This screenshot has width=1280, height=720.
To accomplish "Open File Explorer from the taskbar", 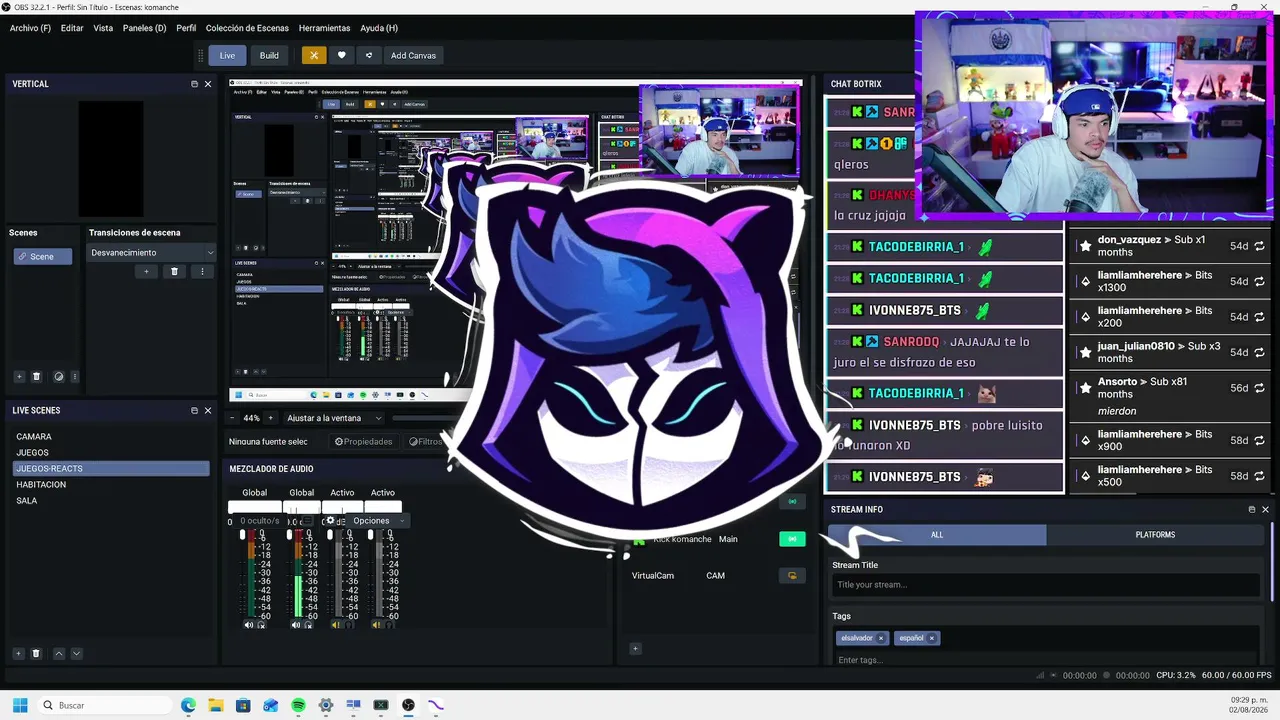I will tap(216, 705).
